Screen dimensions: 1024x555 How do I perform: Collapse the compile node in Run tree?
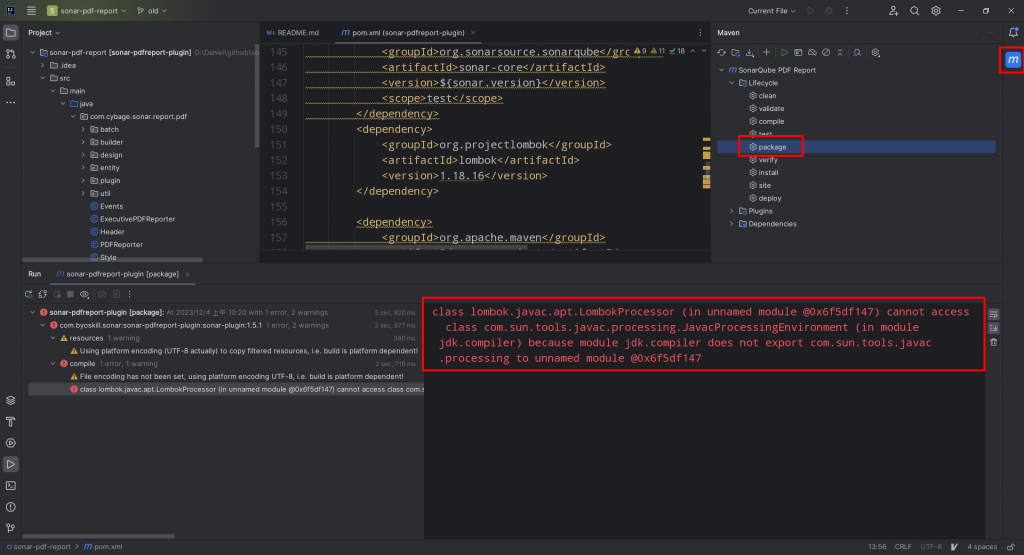[54, 364]
